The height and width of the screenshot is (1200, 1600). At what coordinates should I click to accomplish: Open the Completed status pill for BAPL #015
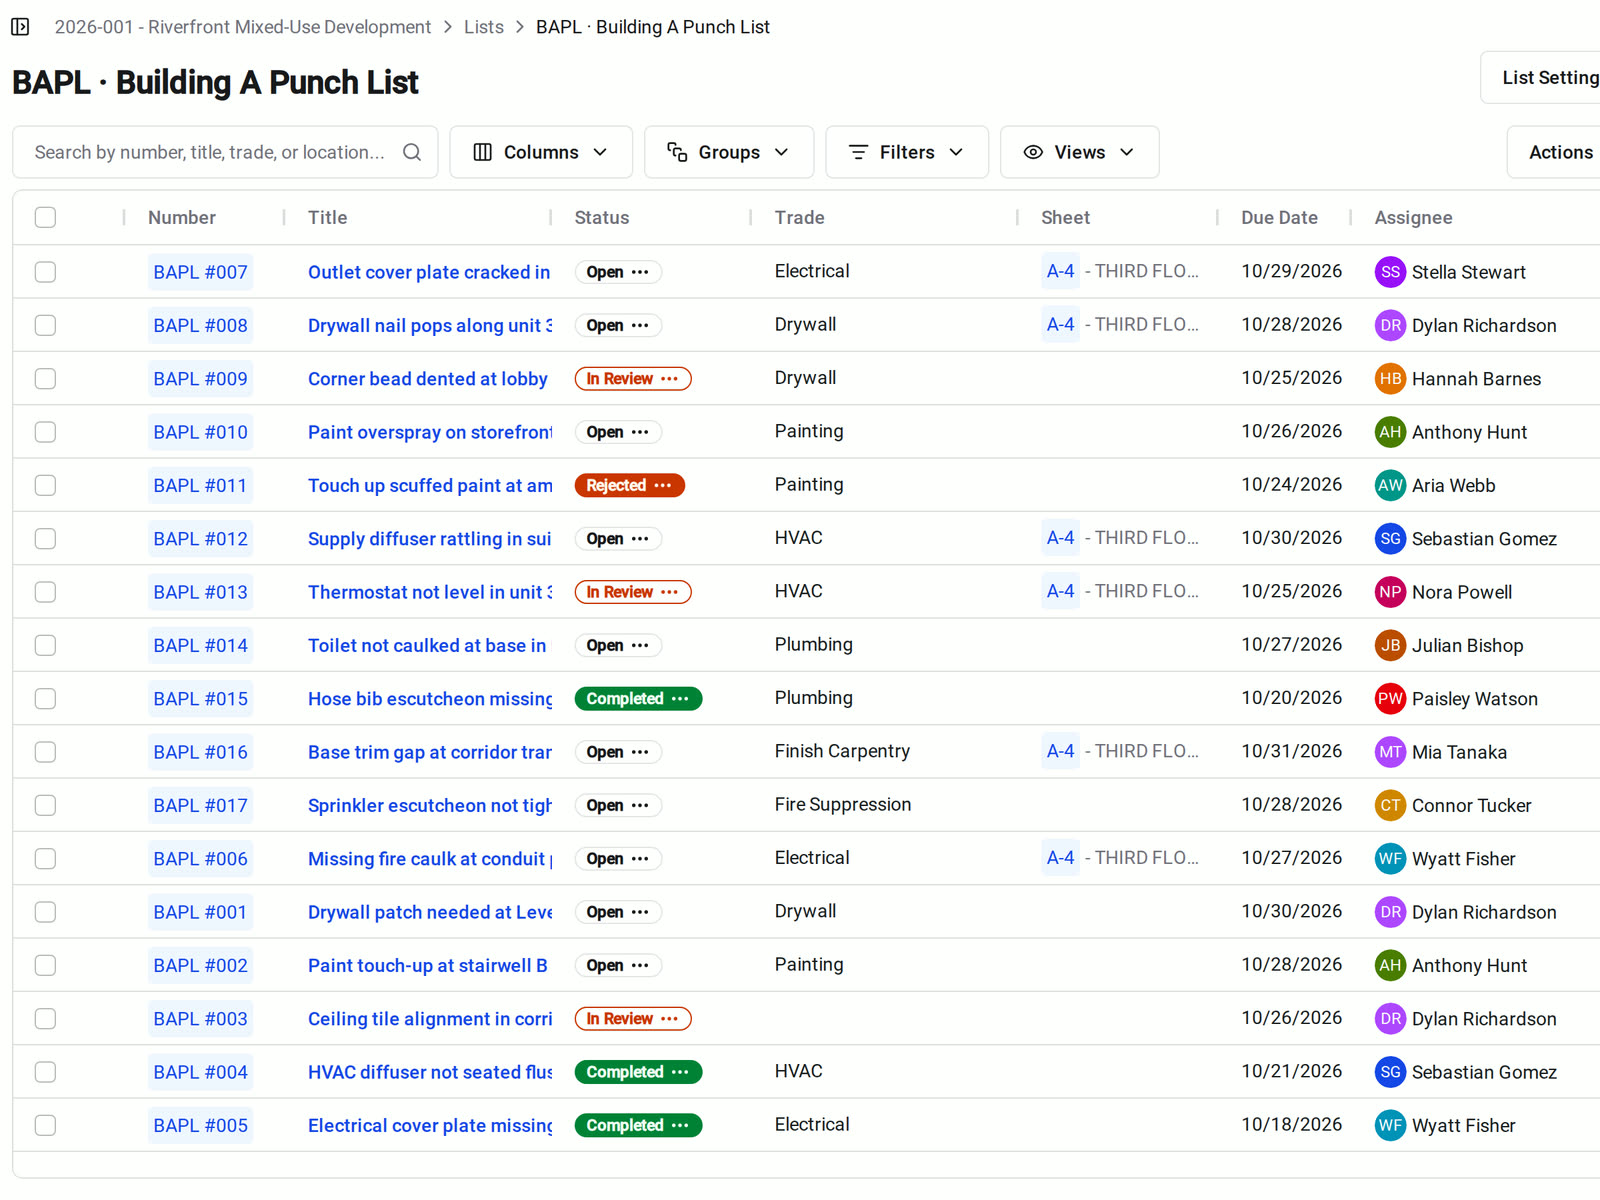638,699
